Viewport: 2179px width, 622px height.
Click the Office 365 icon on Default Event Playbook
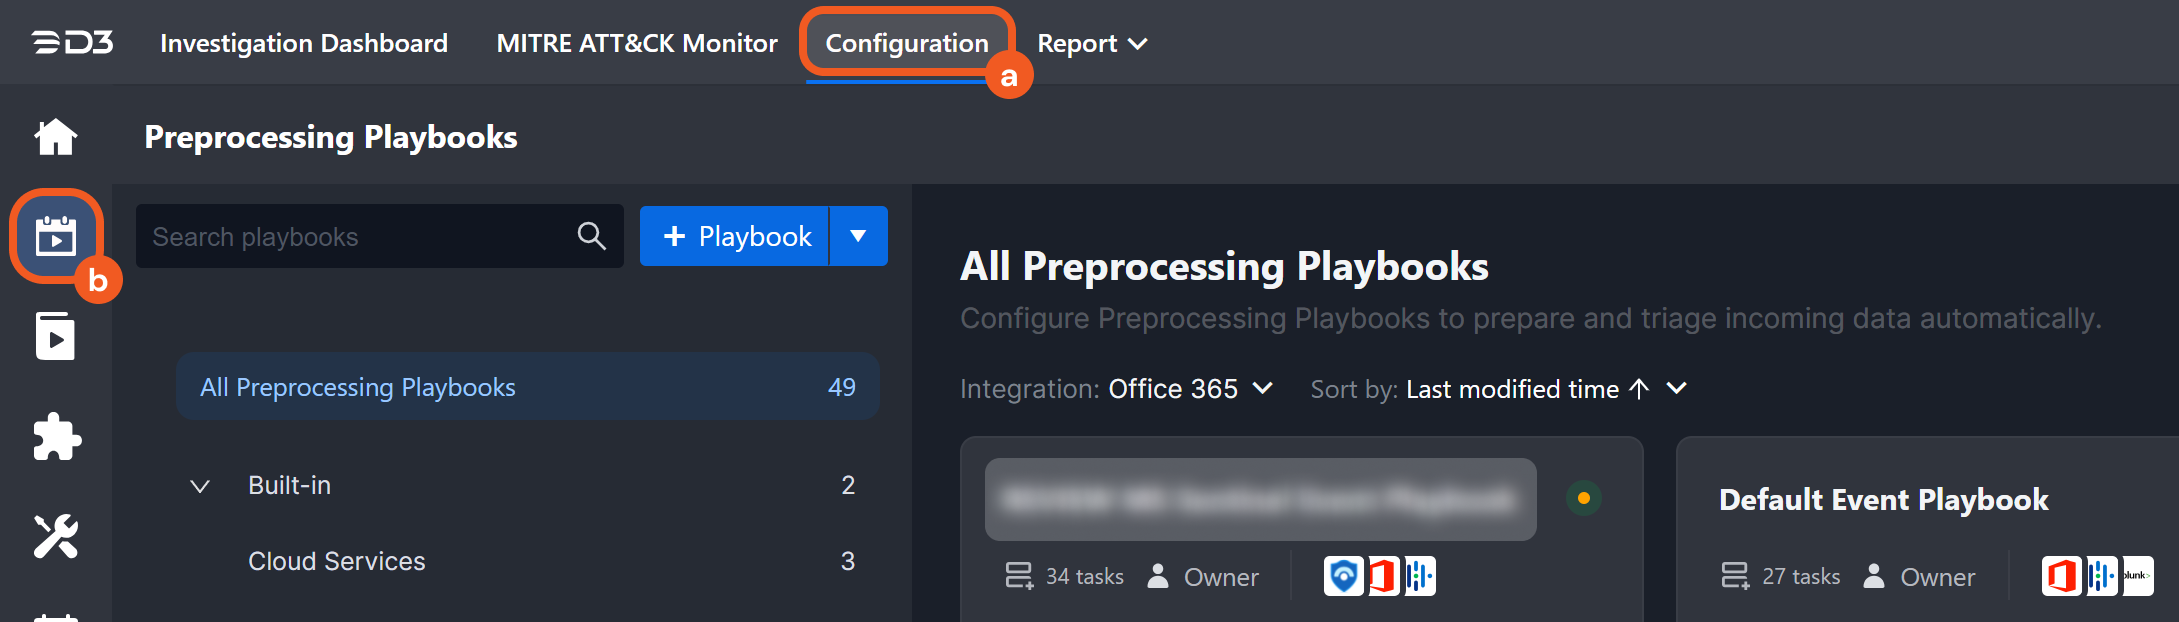2061,576
